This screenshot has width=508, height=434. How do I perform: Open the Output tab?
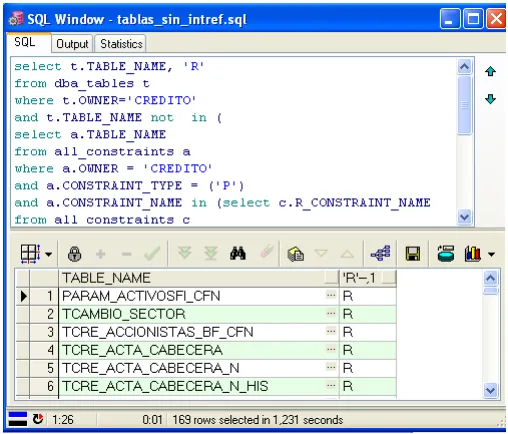coord(72,44)
